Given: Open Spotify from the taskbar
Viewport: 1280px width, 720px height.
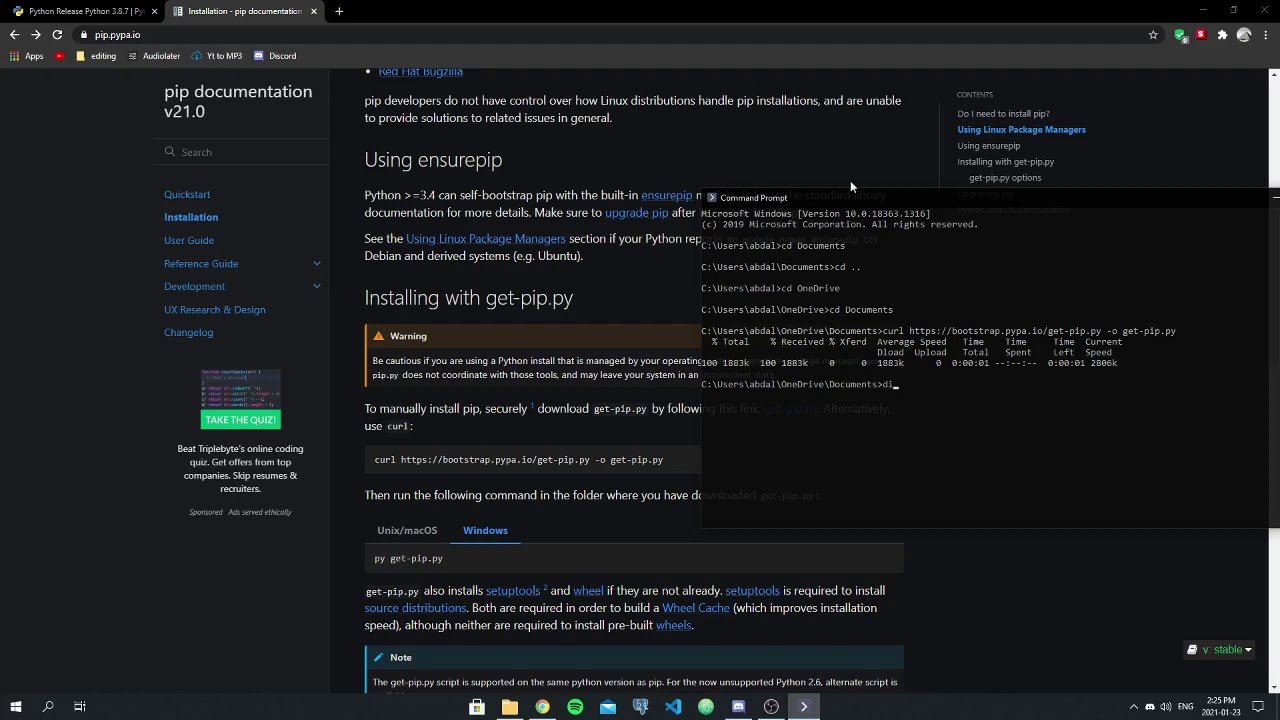Looking at the screenshot, I should (575, 707).
